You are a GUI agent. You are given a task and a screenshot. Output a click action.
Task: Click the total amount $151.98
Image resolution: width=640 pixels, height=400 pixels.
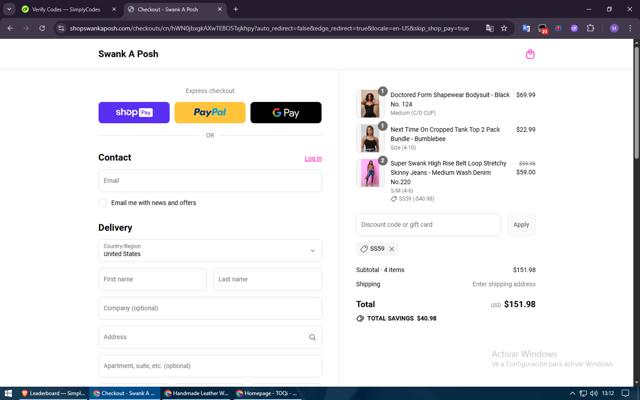tap(520, 304)
